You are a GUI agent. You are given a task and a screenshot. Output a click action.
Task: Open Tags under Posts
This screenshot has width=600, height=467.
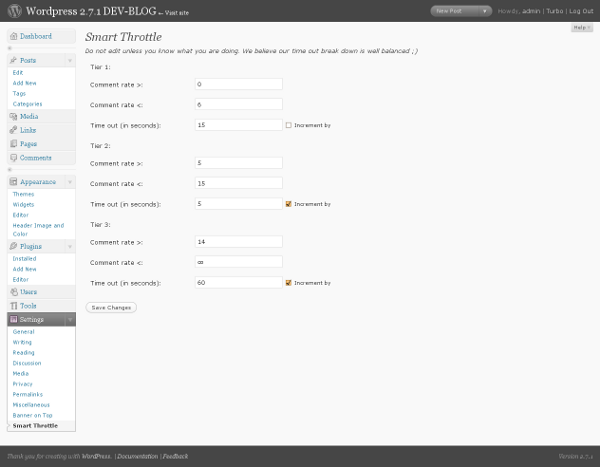click(x=19, y=93)
